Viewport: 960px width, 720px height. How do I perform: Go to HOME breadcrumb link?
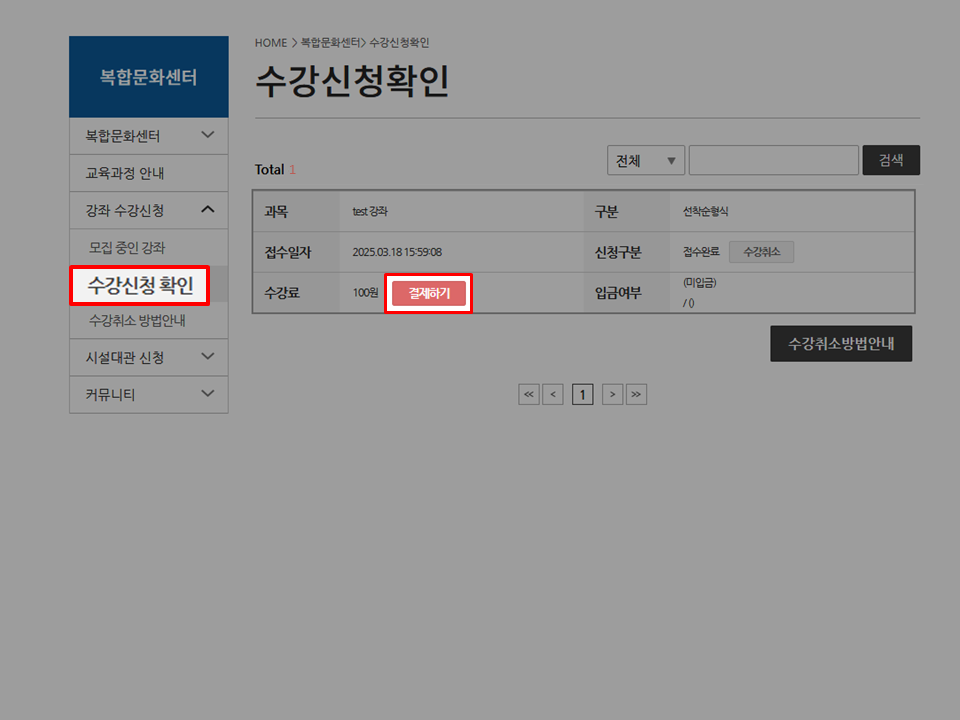[x=270, y=42]
